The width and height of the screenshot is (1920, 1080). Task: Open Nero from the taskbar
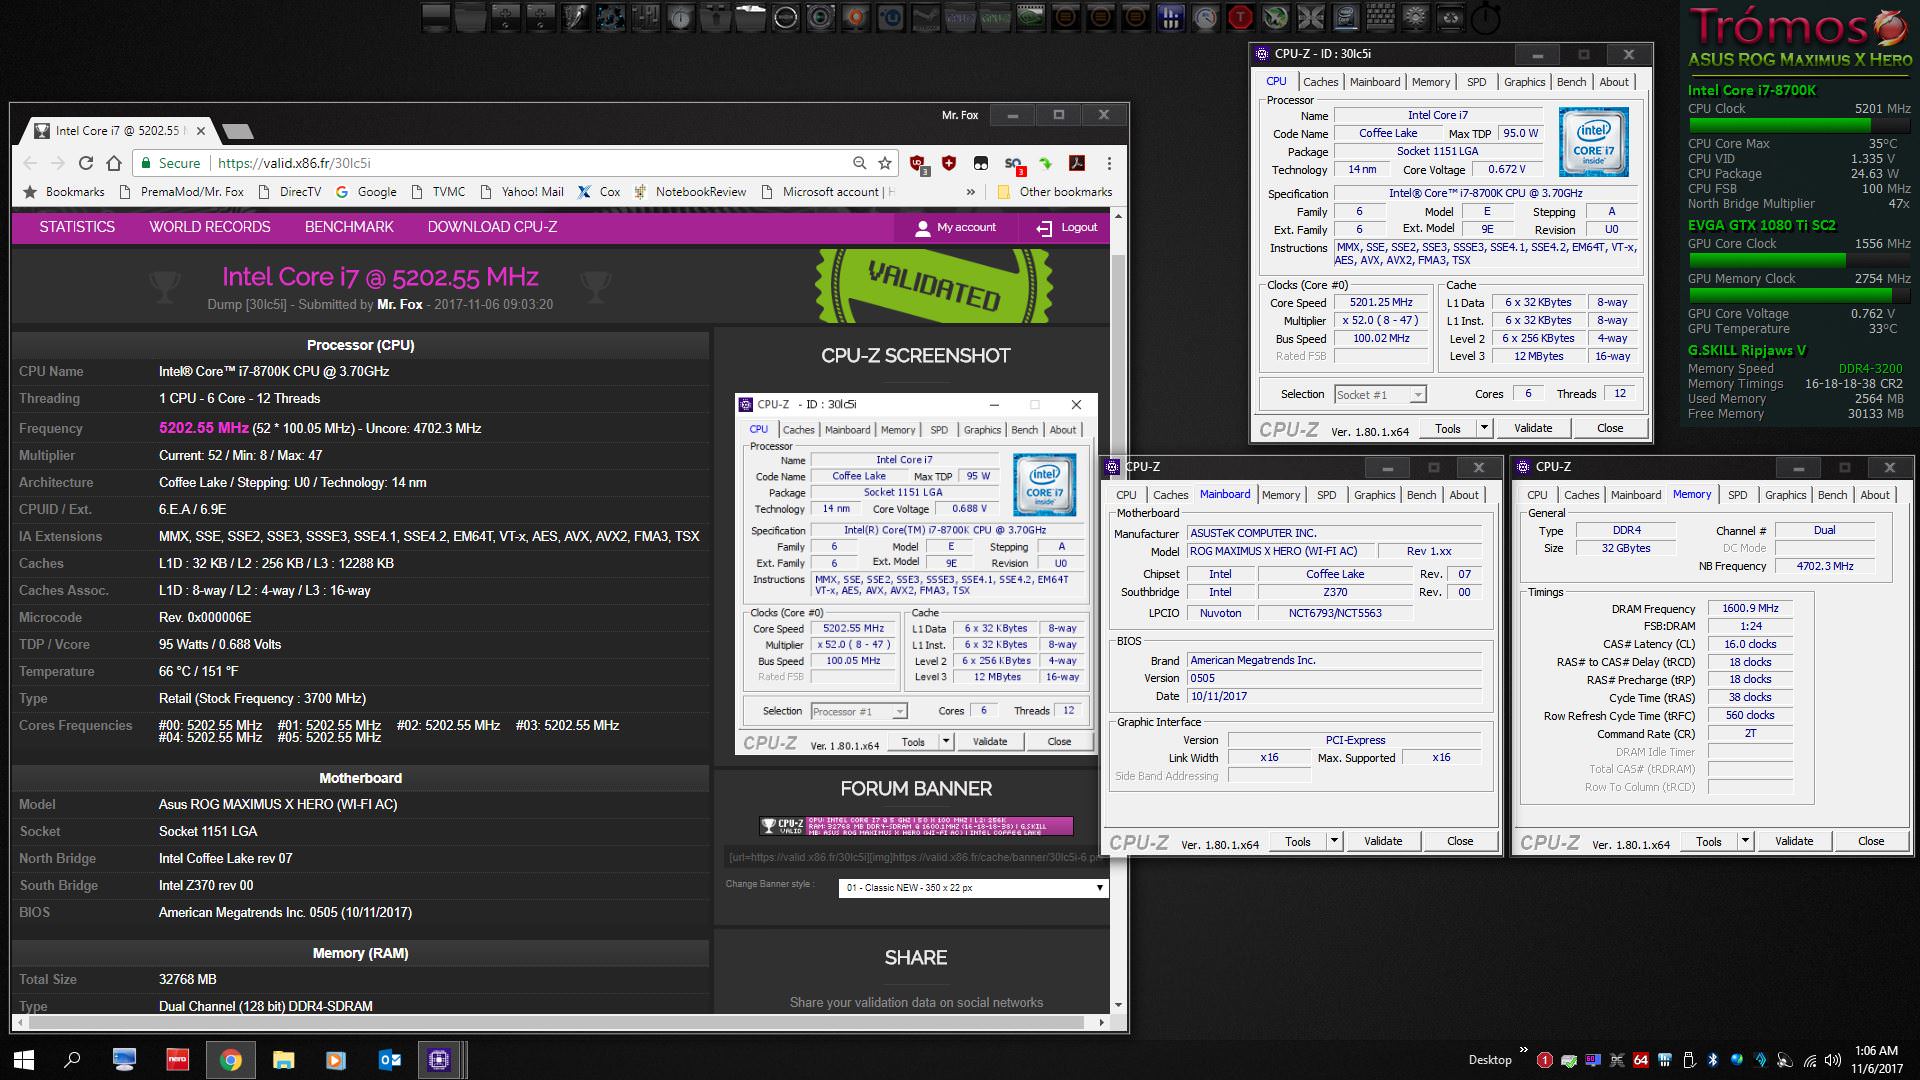177,1060
